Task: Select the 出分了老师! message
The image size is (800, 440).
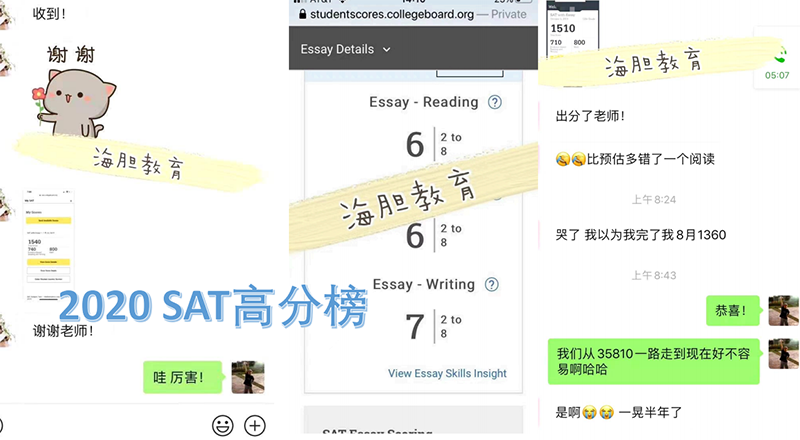Action: coord(590,116)
